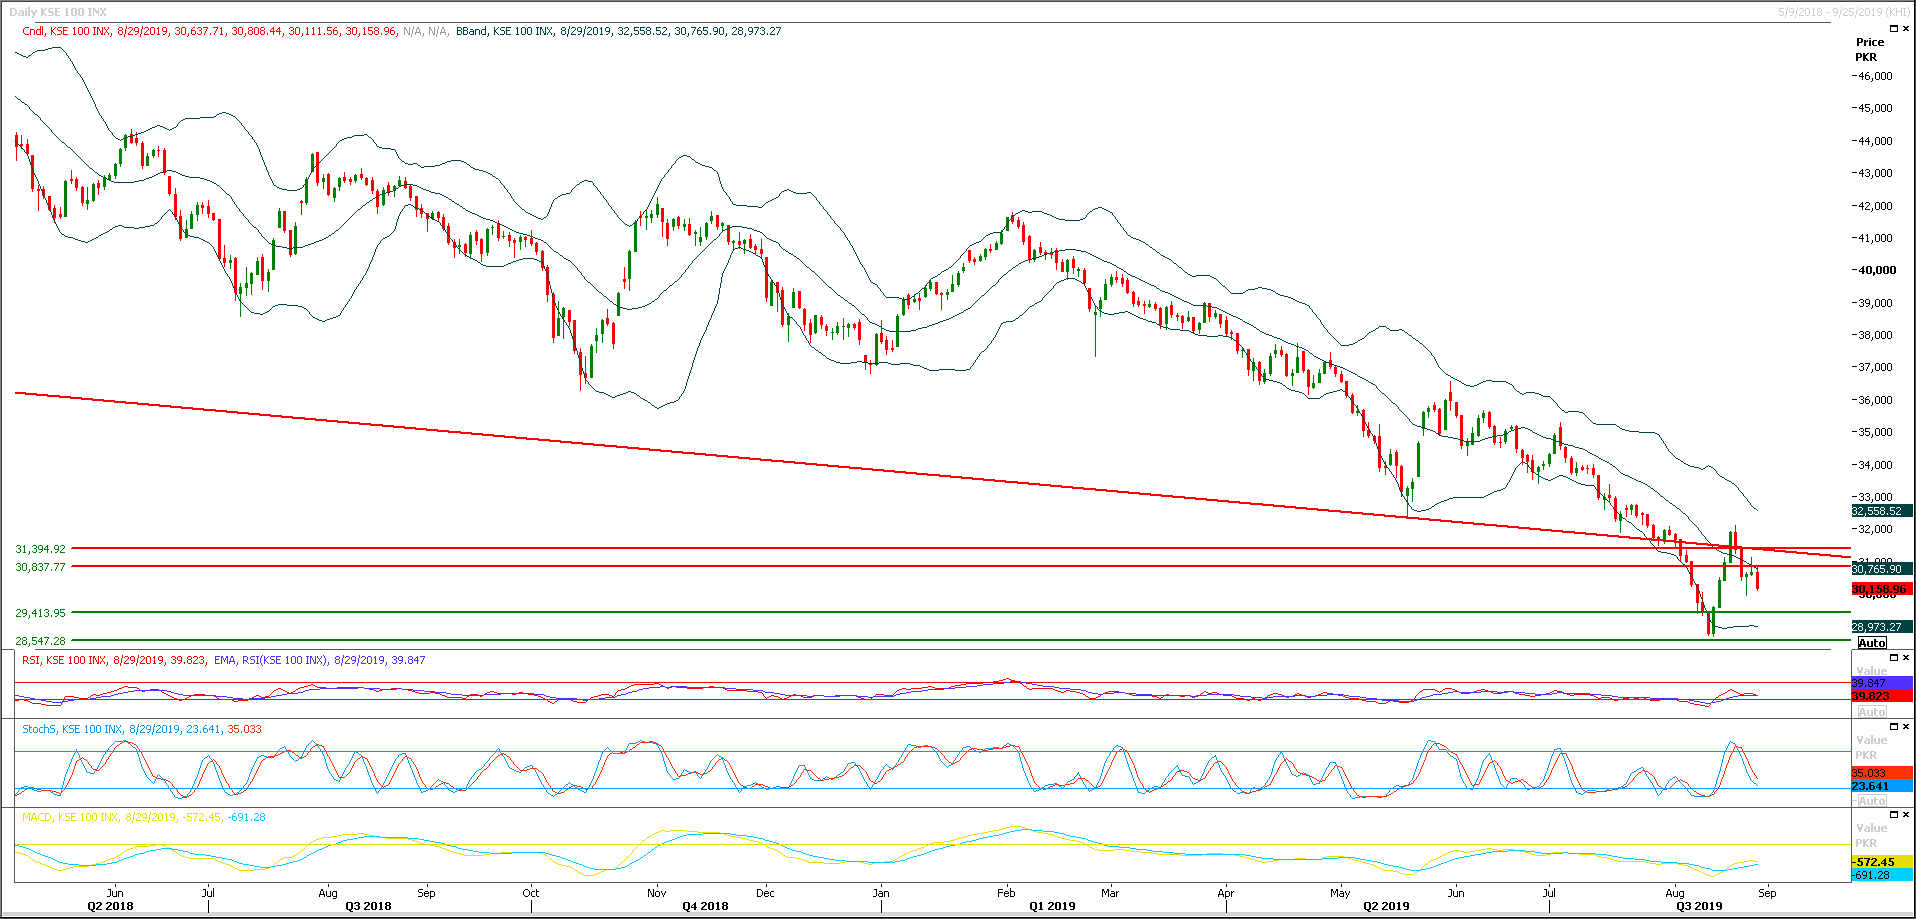The width and height of the screenshot is (1916, 919).
Task: Click the EMA RSI legend label
Action: (270, 660)
